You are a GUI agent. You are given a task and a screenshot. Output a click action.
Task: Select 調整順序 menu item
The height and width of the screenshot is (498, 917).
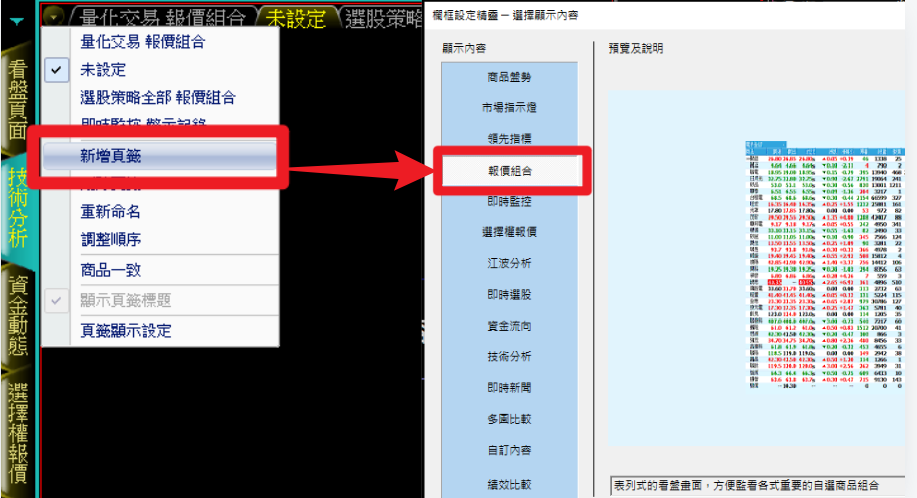coord(111,239)
